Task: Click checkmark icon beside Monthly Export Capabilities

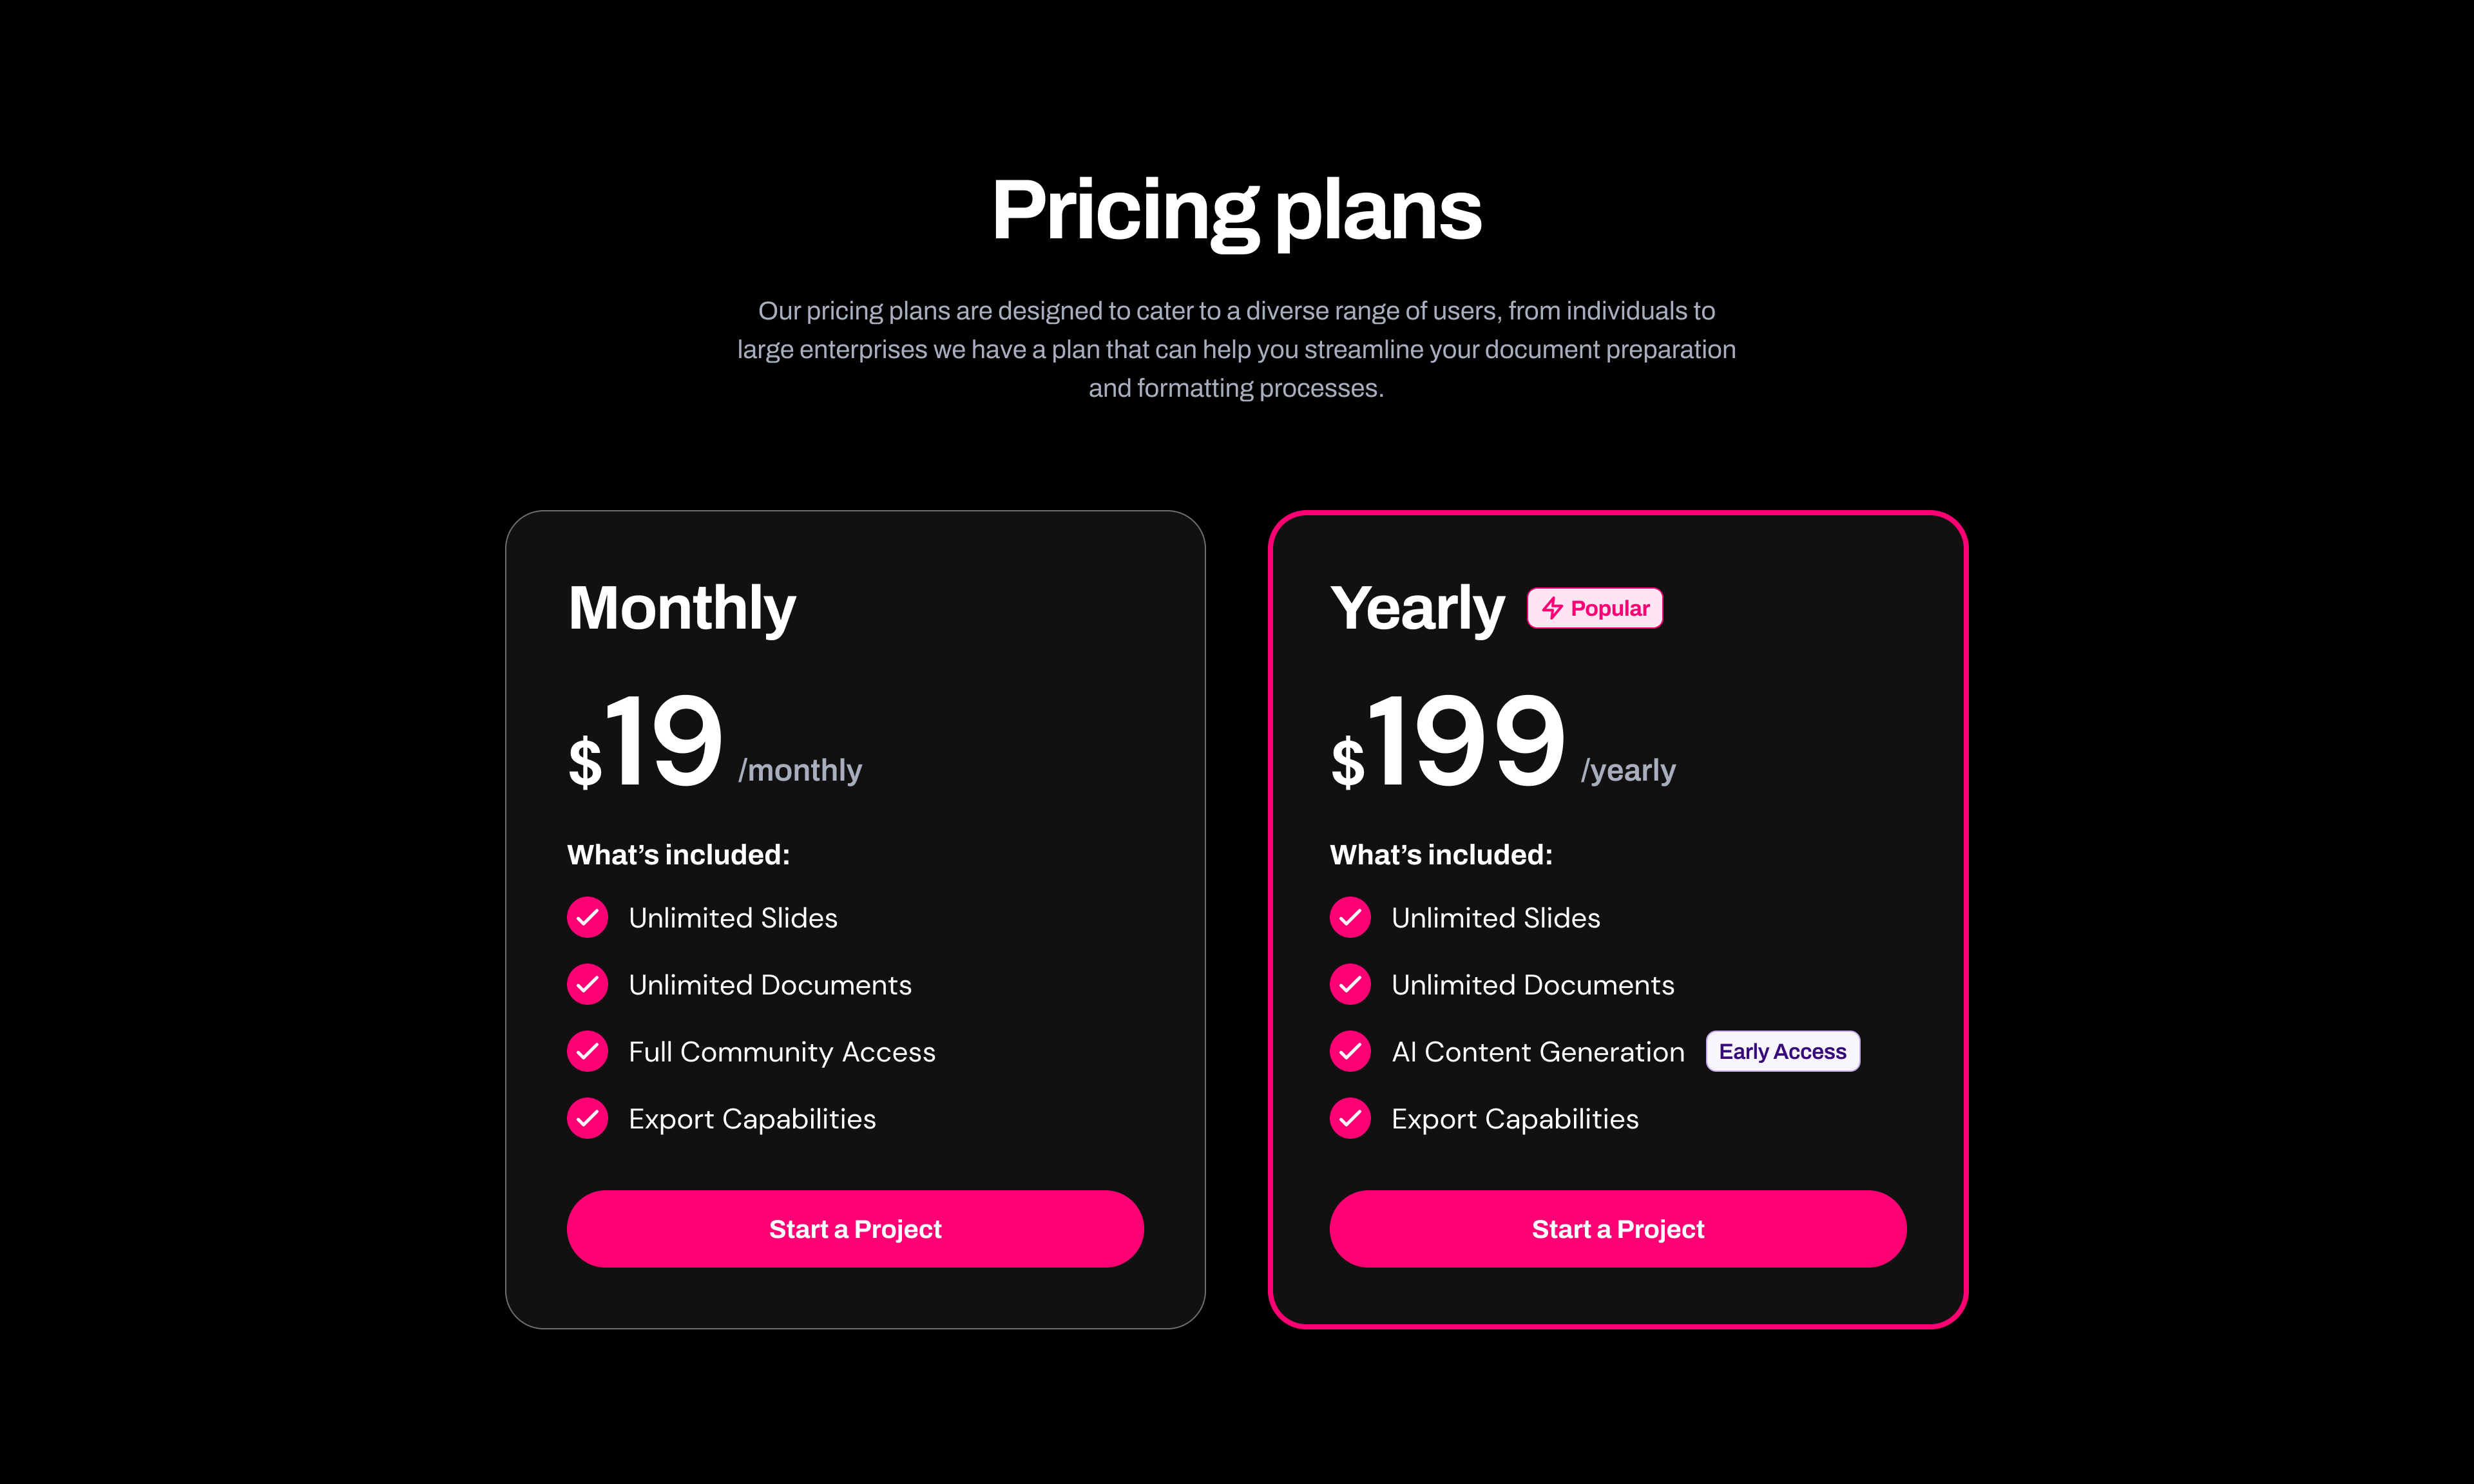Action: pos(588,1118)
